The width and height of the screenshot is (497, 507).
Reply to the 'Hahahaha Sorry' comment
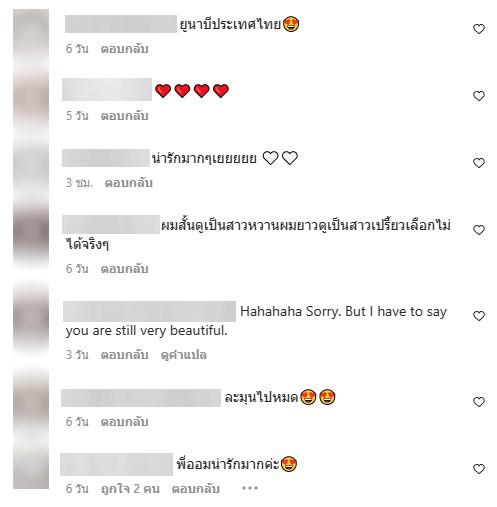pos(124,355)
